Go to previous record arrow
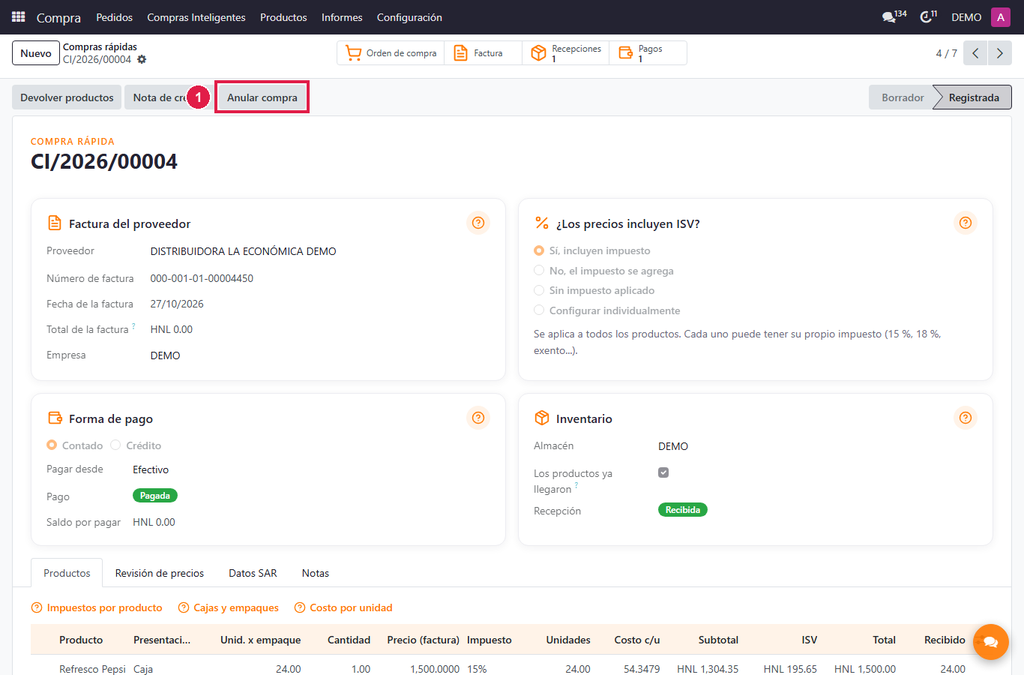 975,53
